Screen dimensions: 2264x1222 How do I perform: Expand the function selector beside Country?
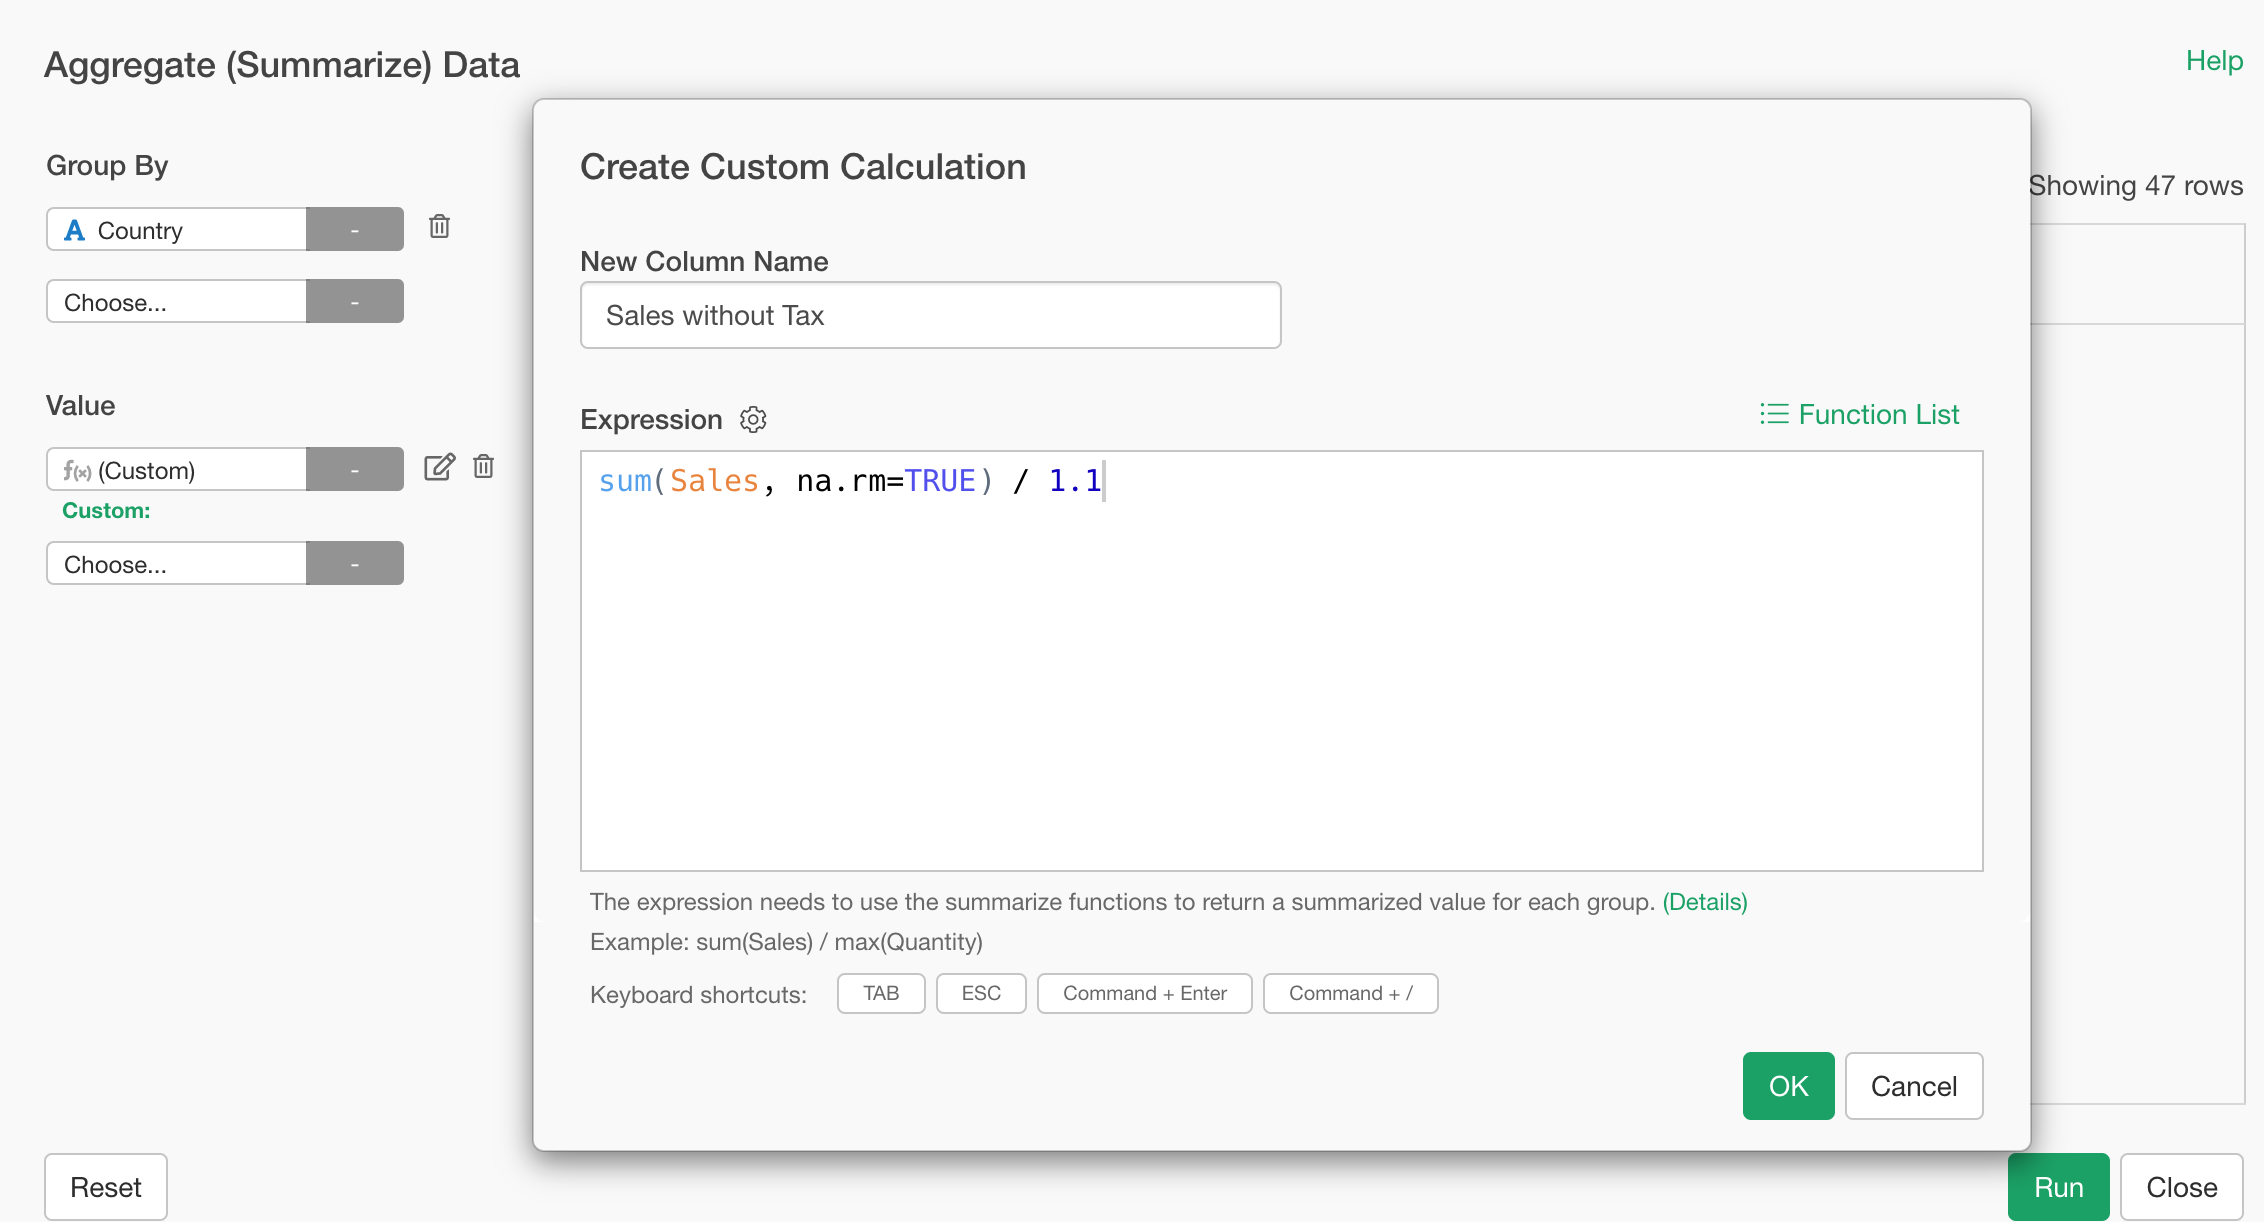[x=355, y=230]
